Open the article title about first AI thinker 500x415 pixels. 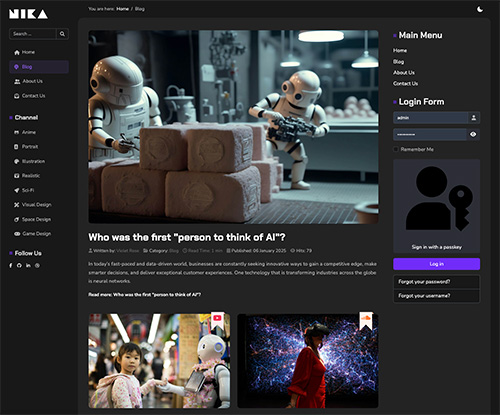[x=187, y=237]
